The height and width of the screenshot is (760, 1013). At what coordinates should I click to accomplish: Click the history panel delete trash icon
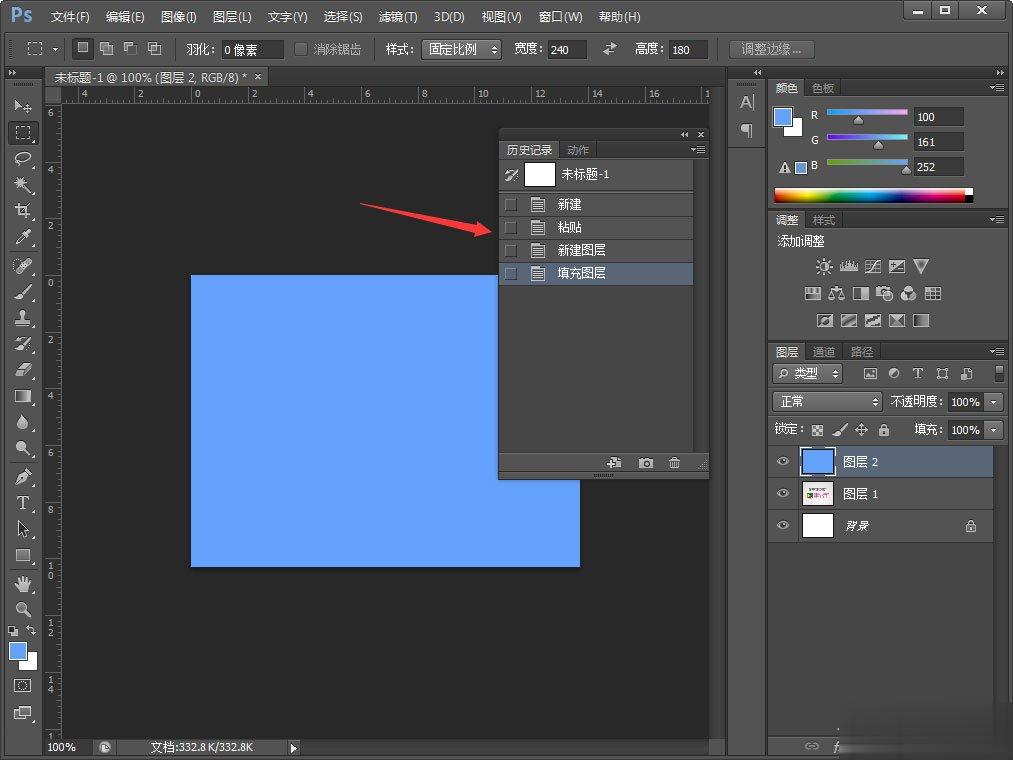(674, 463)
